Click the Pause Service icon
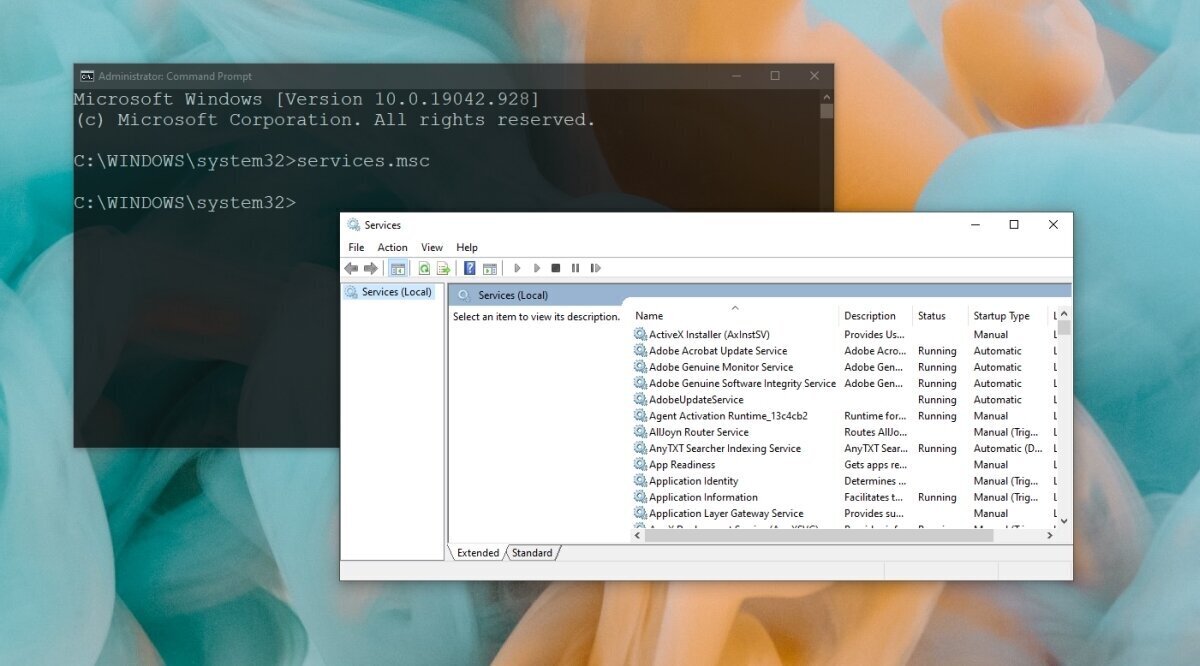The width and height of the screenshot is (1200, 666). pos(576,268)
